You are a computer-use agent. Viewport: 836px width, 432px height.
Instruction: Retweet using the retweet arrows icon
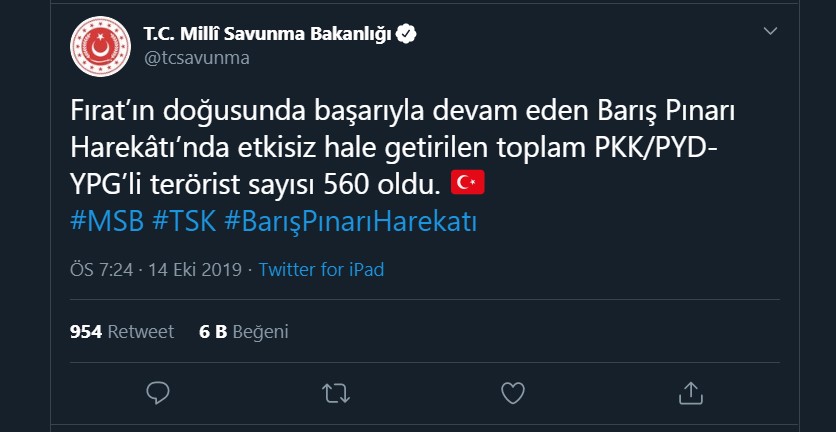pyautogui.click(x=336, y=394)
